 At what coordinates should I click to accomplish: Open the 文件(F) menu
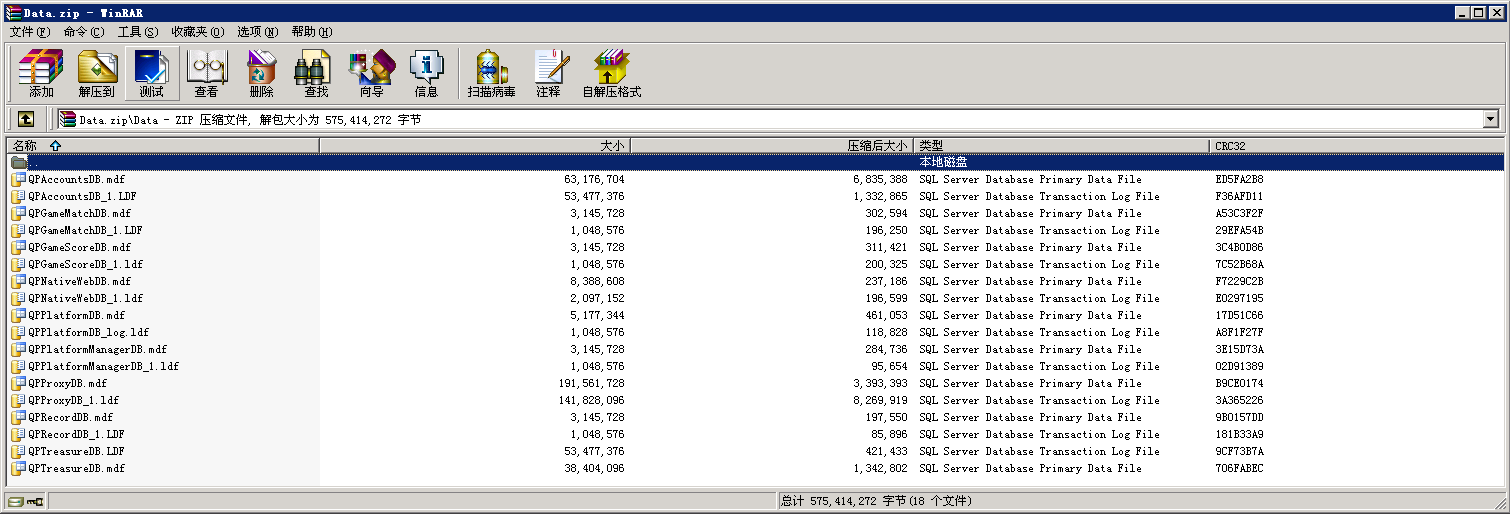pos(29,32)
